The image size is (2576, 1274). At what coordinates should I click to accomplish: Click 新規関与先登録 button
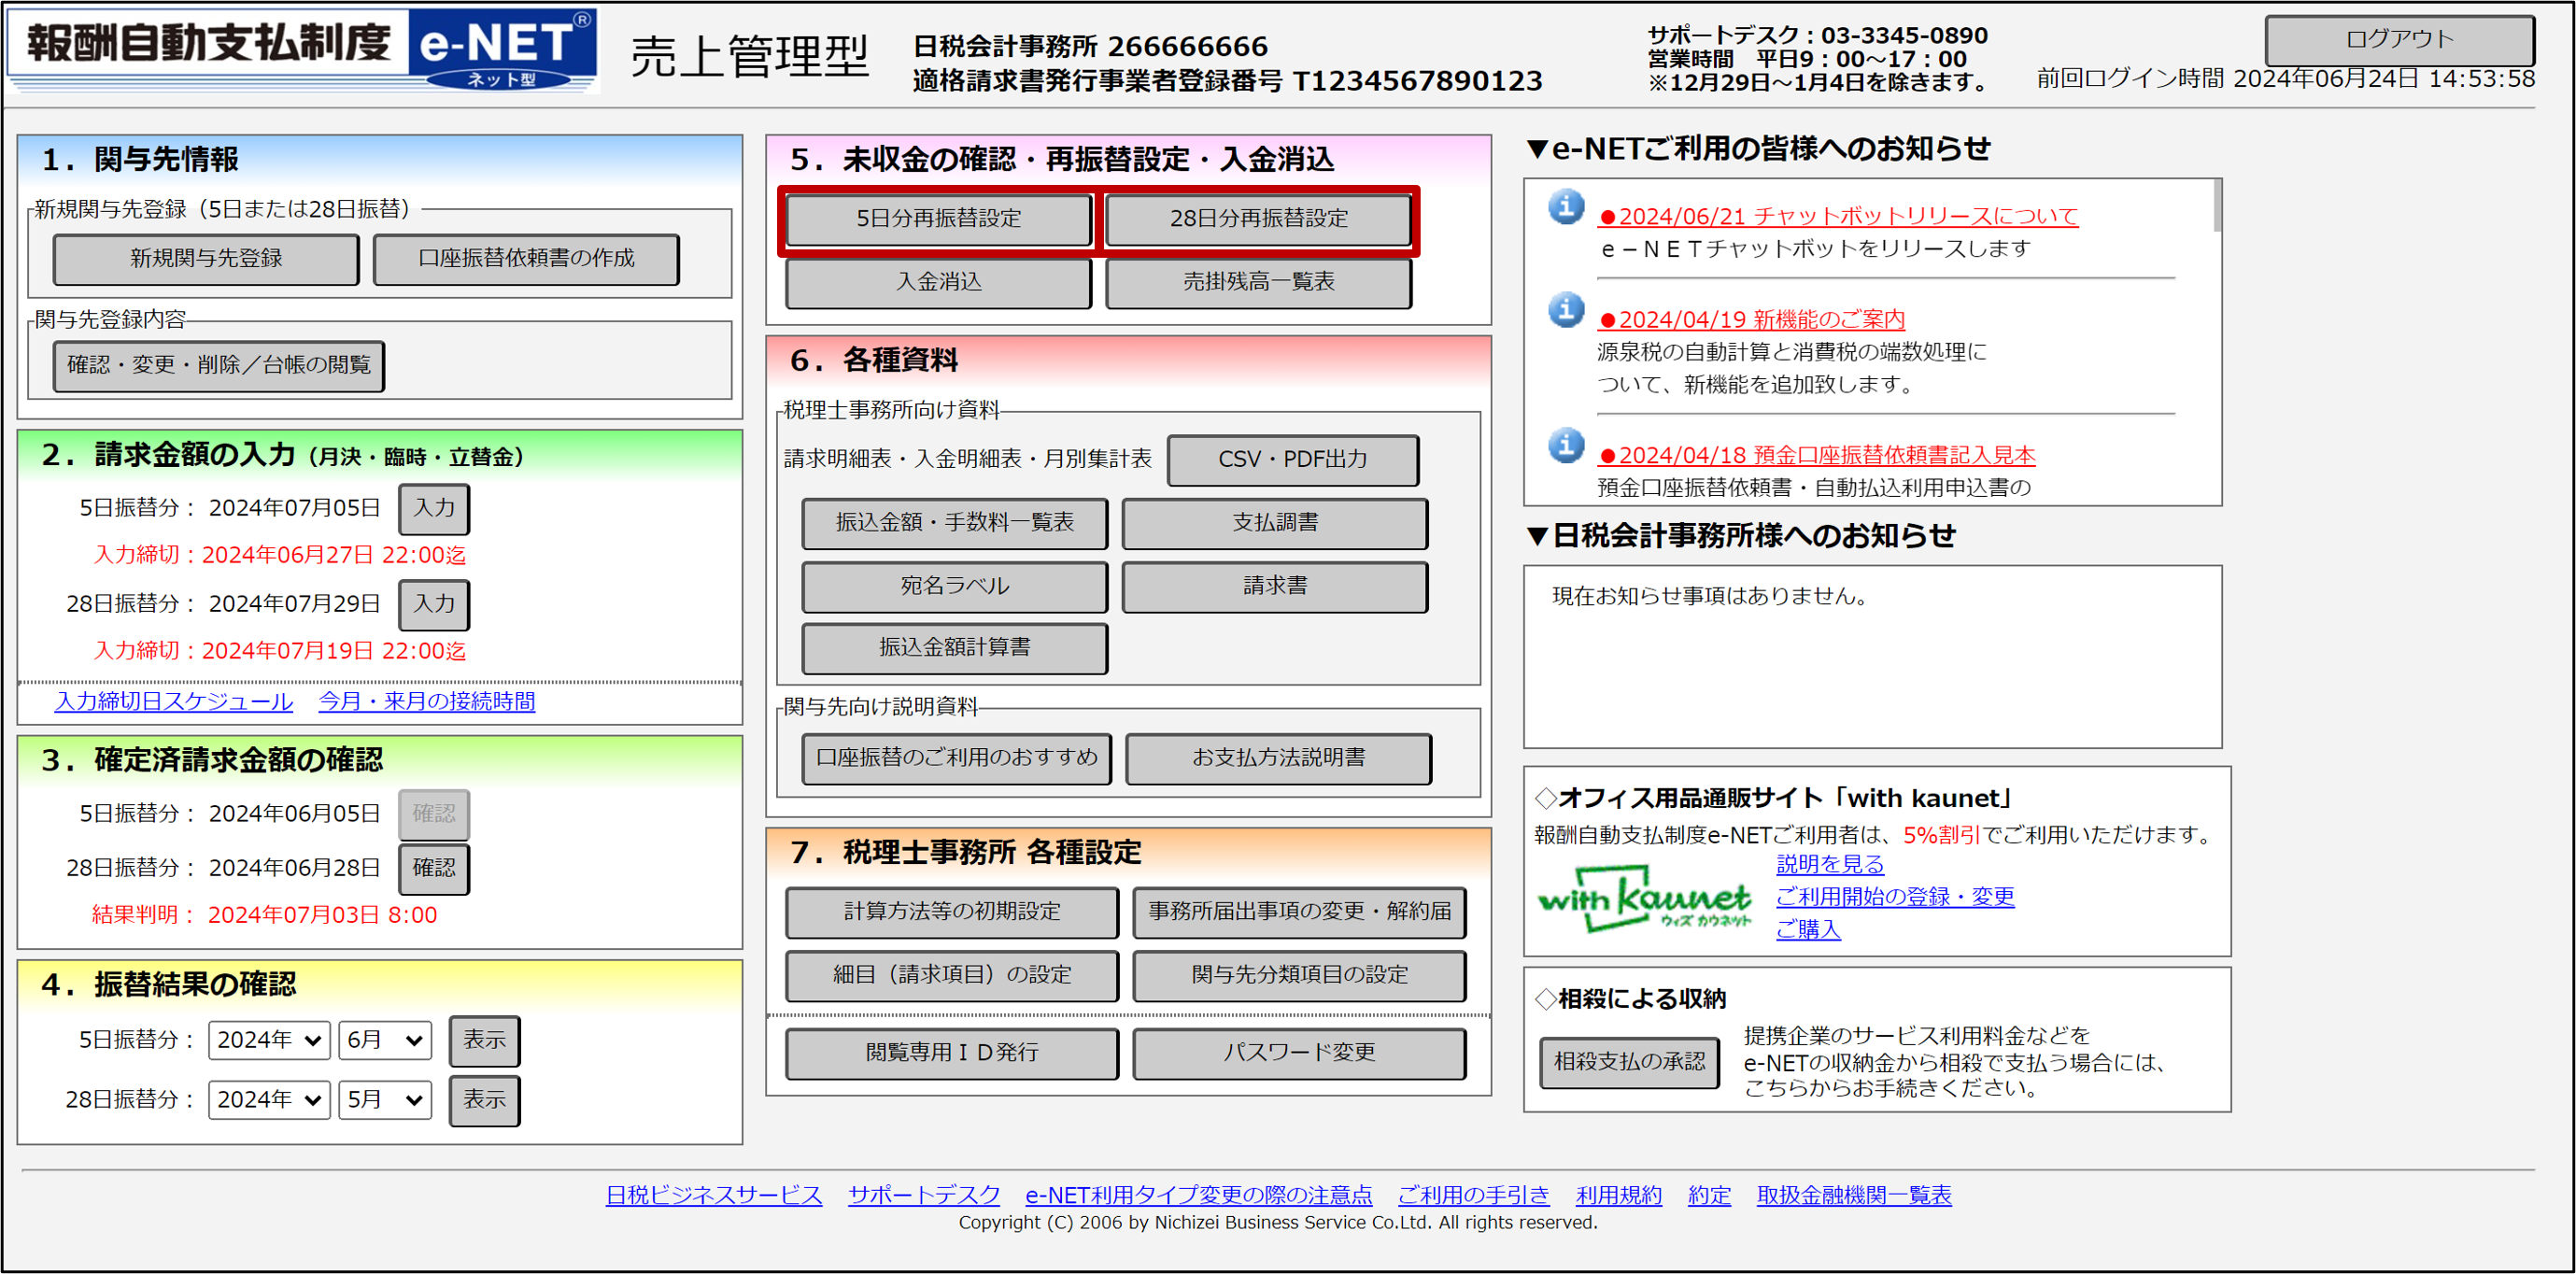[x=206, y=259]
